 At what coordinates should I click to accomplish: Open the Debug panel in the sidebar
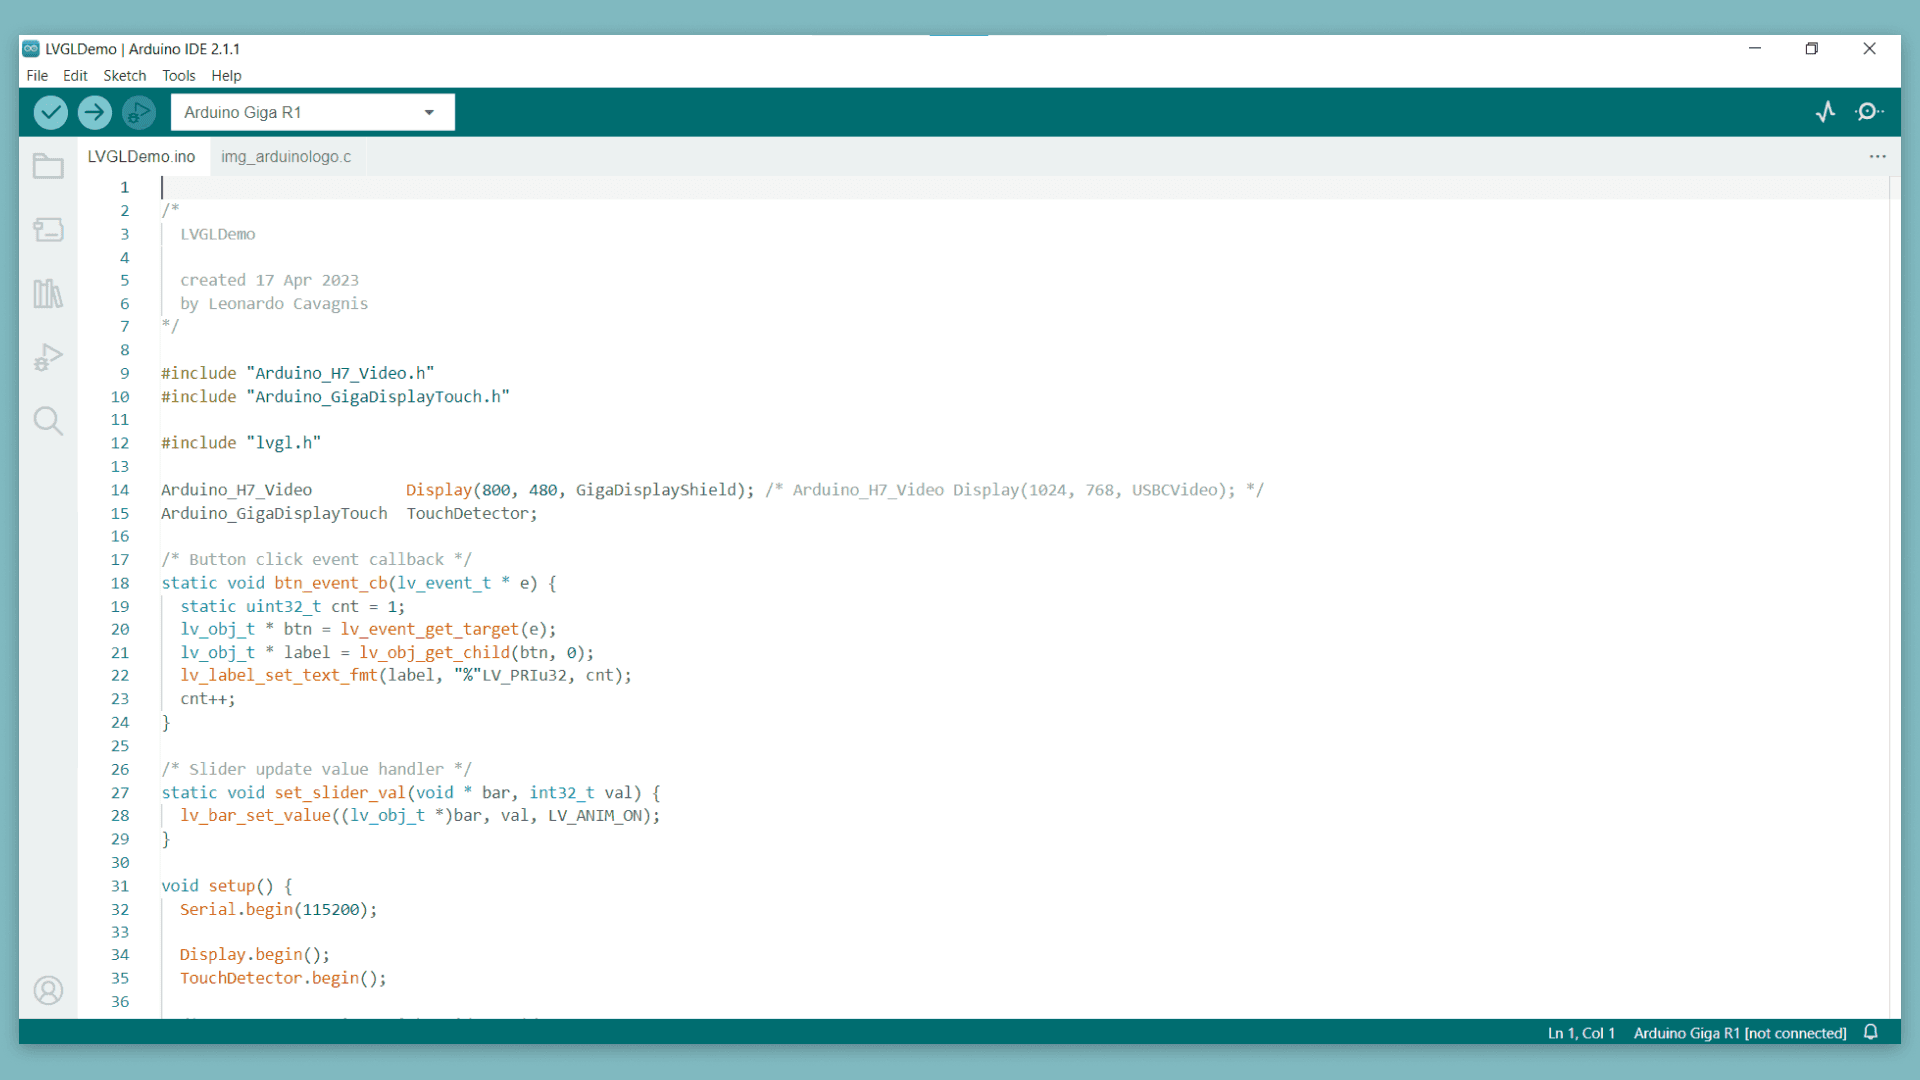tap(48, 357)
